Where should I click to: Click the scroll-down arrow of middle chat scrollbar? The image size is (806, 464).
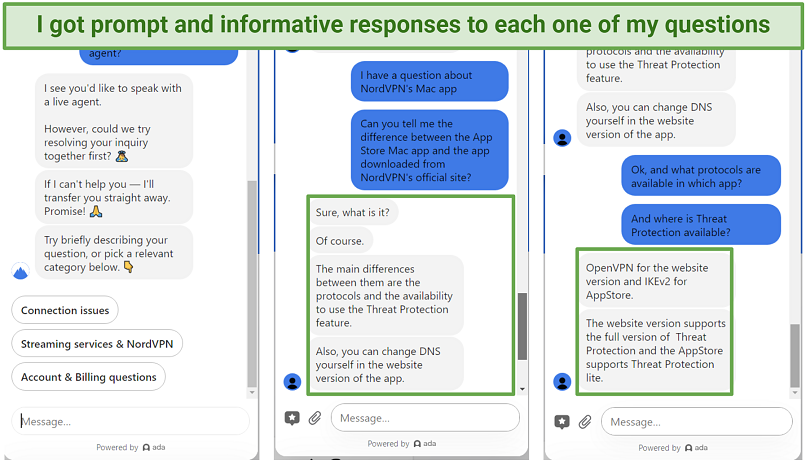click(522, 389)
